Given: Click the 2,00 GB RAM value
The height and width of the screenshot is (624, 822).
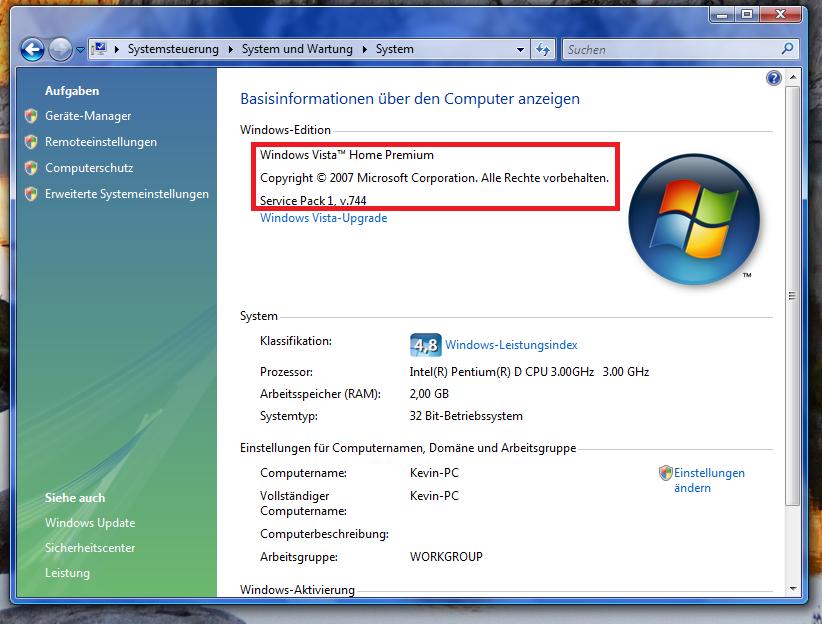Looking at the screenshot, I should [x=429, y=394].
